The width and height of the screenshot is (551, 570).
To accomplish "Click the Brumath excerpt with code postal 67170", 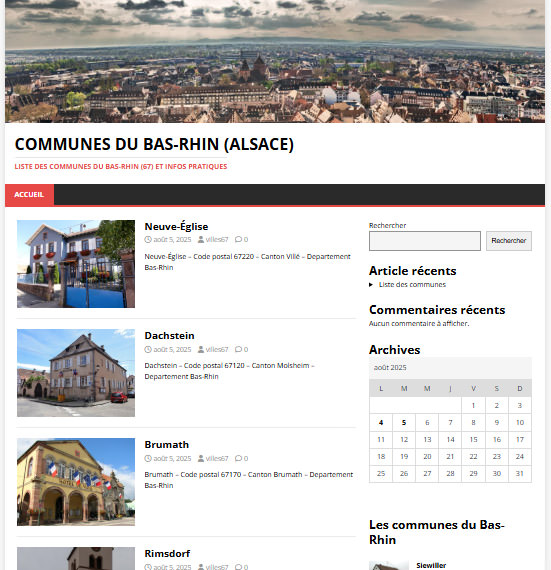I will tap(249, 480).
